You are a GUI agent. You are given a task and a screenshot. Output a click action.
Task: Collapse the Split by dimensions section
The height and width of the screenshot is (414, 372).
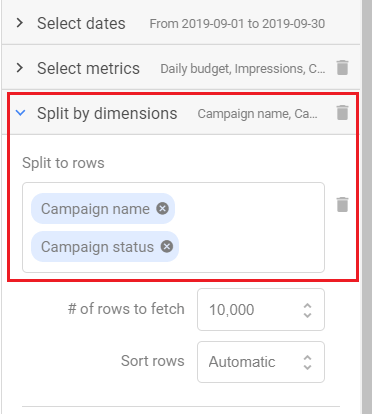21,113
